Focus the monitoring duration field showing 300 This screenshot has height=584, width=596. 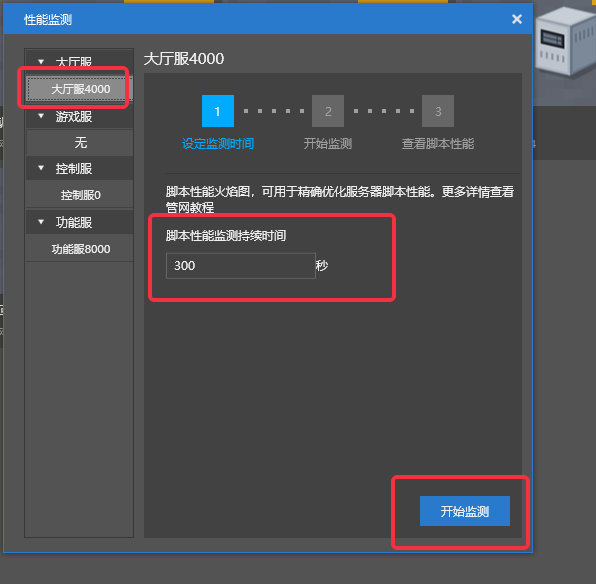pos(241,266)
